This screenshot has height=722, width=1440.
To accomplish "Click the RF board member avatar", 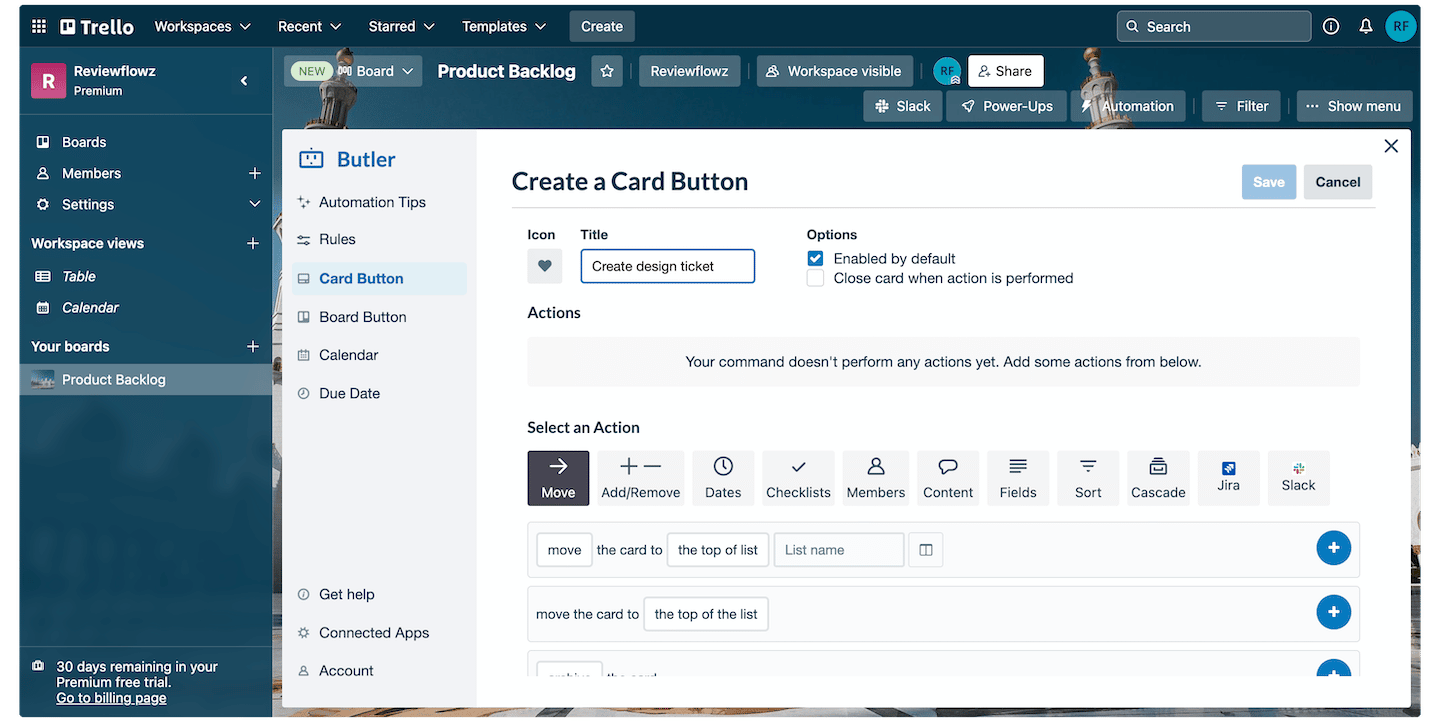I will pos(947,71).
